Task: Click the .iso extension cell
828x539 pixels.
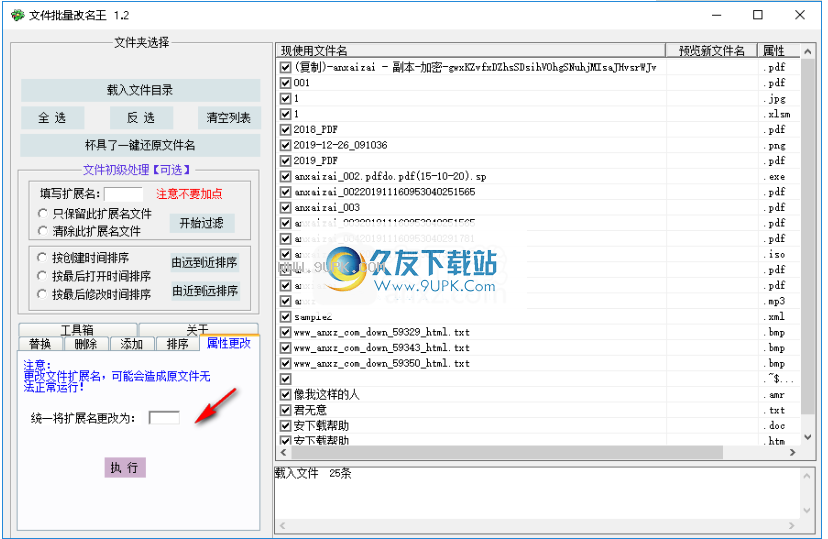Action: click(x=774, y=254)
